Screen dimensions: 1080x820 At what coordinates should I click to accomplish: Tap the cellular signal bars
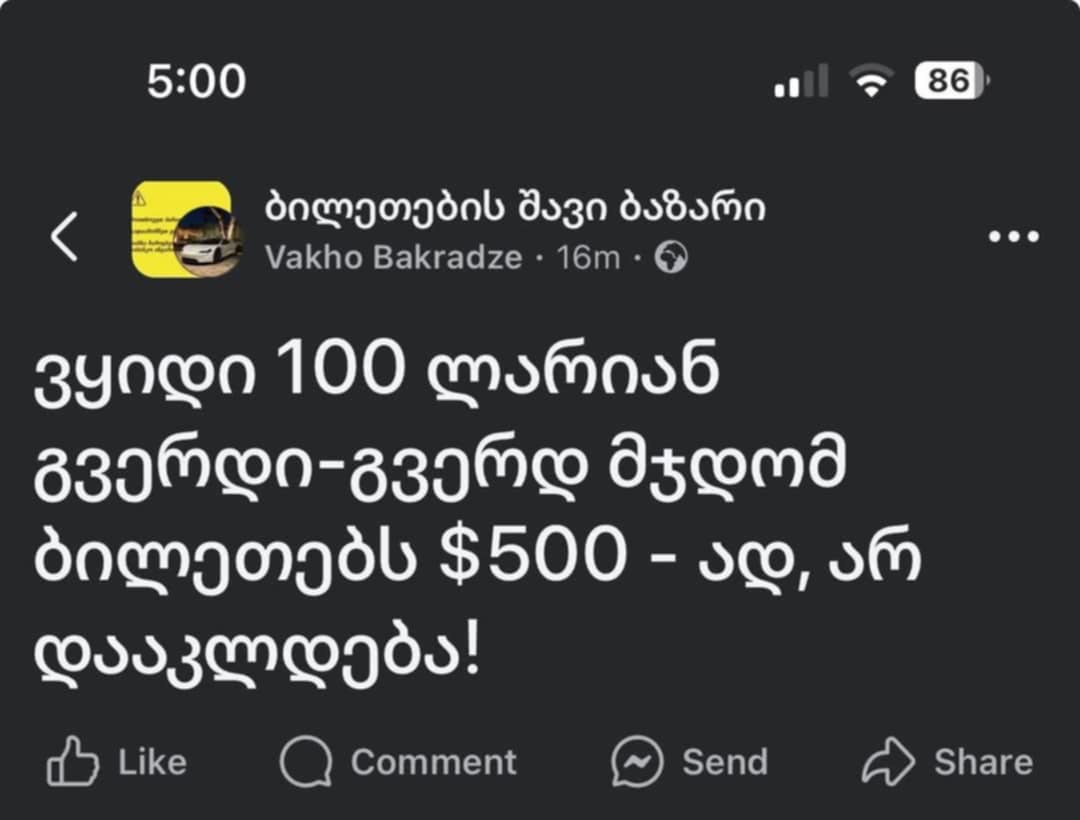801,81
